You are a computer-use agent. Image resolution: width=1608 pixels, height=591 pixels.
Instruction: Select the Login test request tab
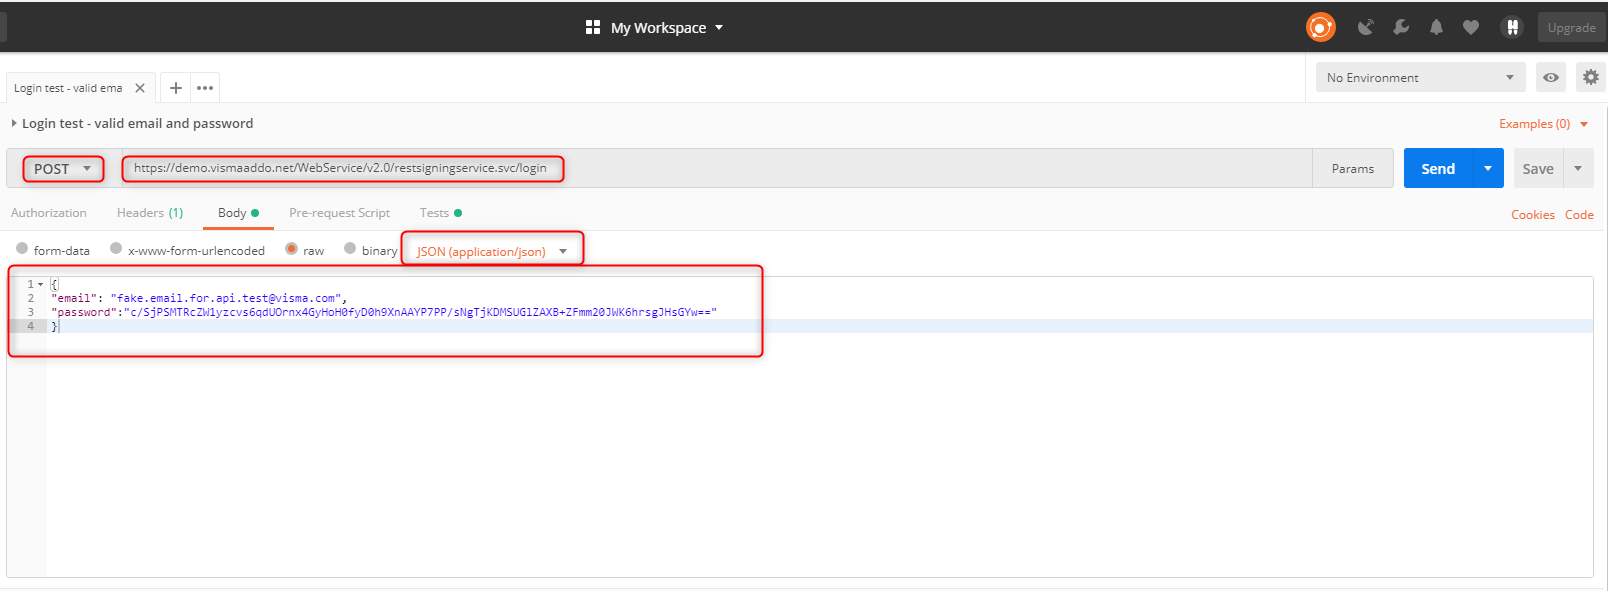click(x=68, y=88)
